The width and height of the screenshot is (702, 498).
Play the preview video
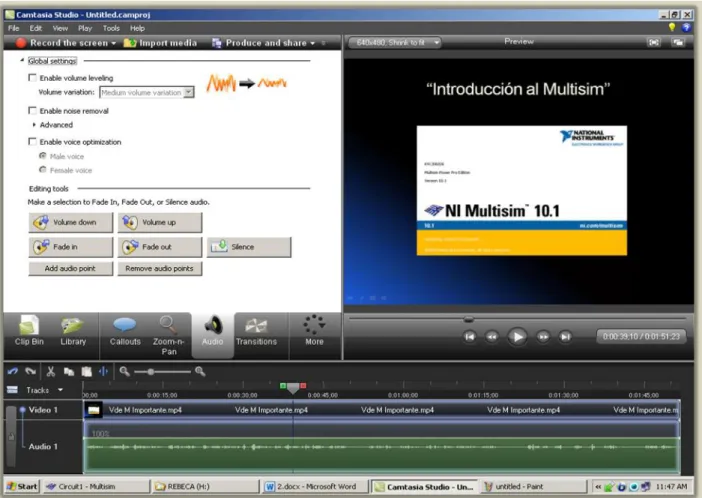click(x=517, y=337)
